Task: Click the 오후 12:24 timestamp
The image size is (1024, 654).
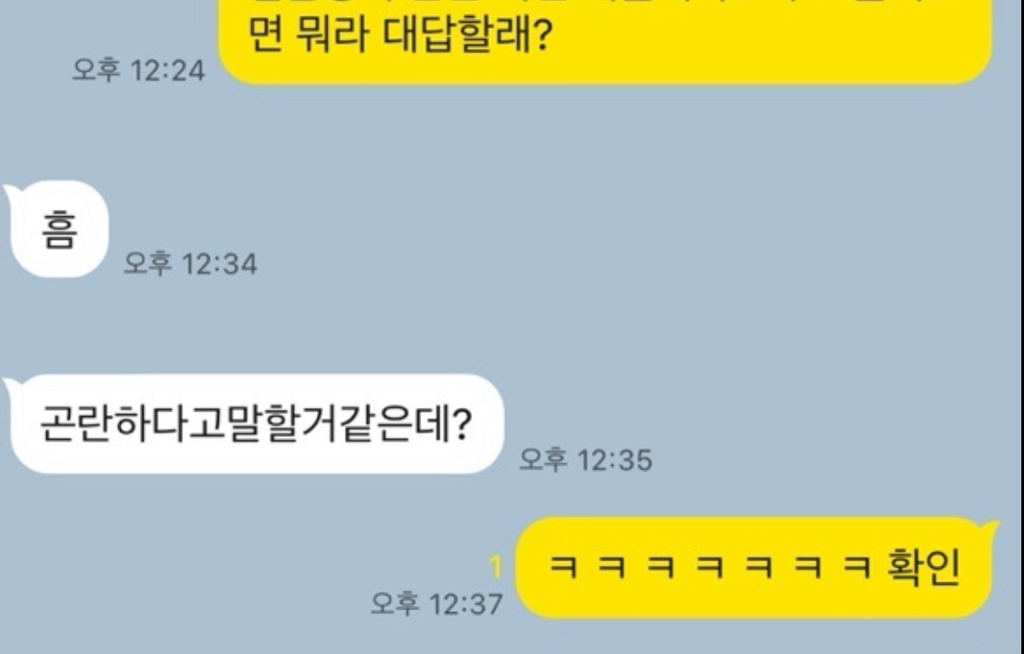Action: [138, 70]
